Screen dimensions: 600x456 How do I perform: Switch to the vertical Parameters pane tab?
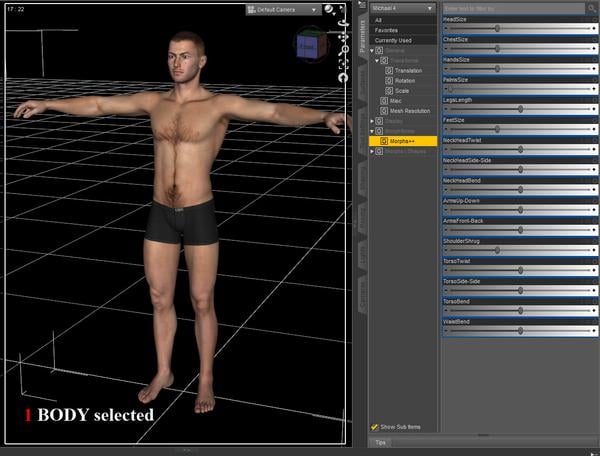pos(362,37)
